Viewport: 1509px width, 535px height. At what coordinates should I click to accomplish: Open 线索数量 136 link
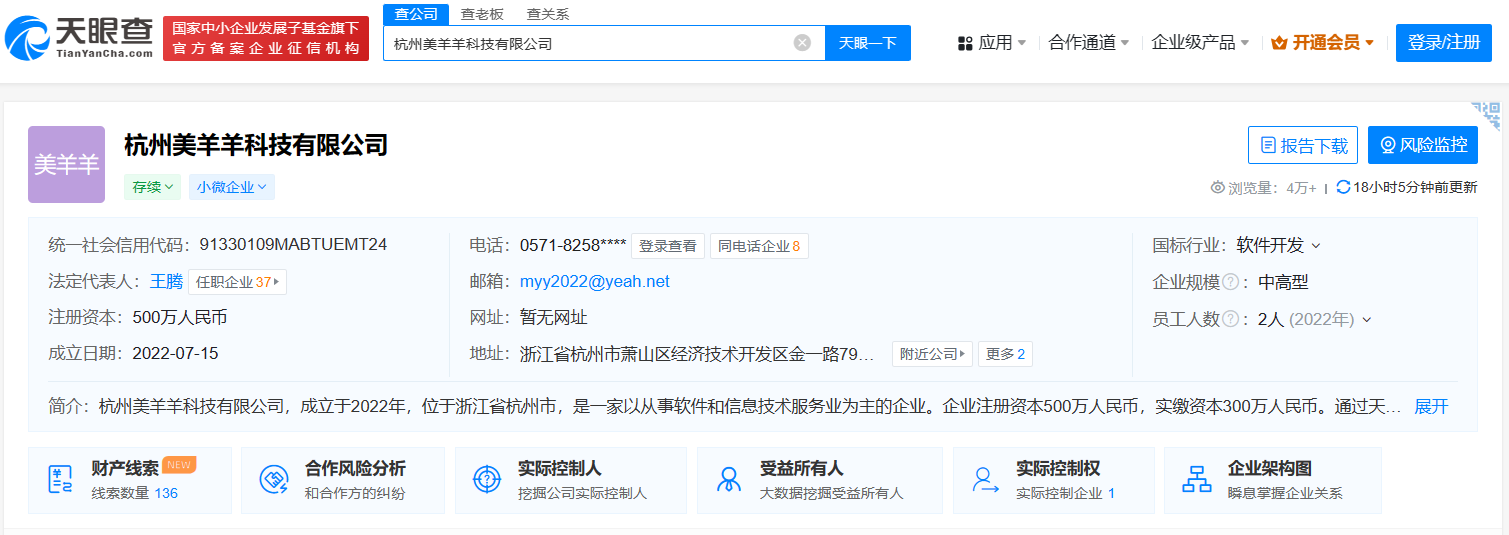134,493
